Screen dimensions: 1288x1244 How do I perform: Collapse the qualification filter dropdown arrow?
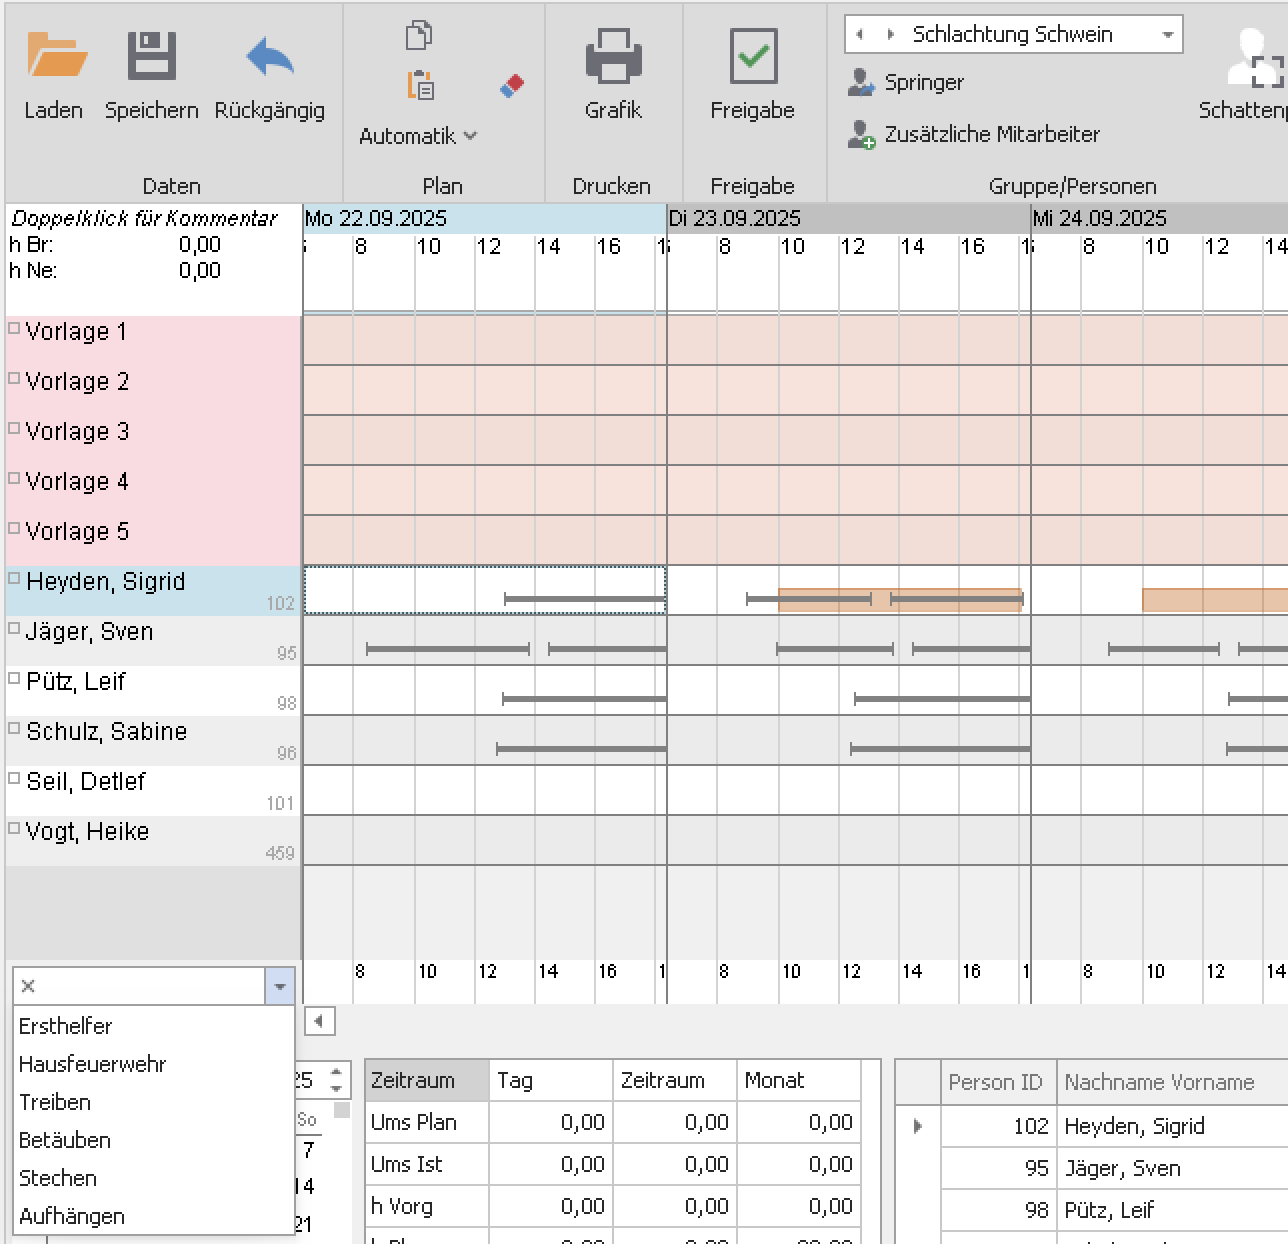coord(280,986)
